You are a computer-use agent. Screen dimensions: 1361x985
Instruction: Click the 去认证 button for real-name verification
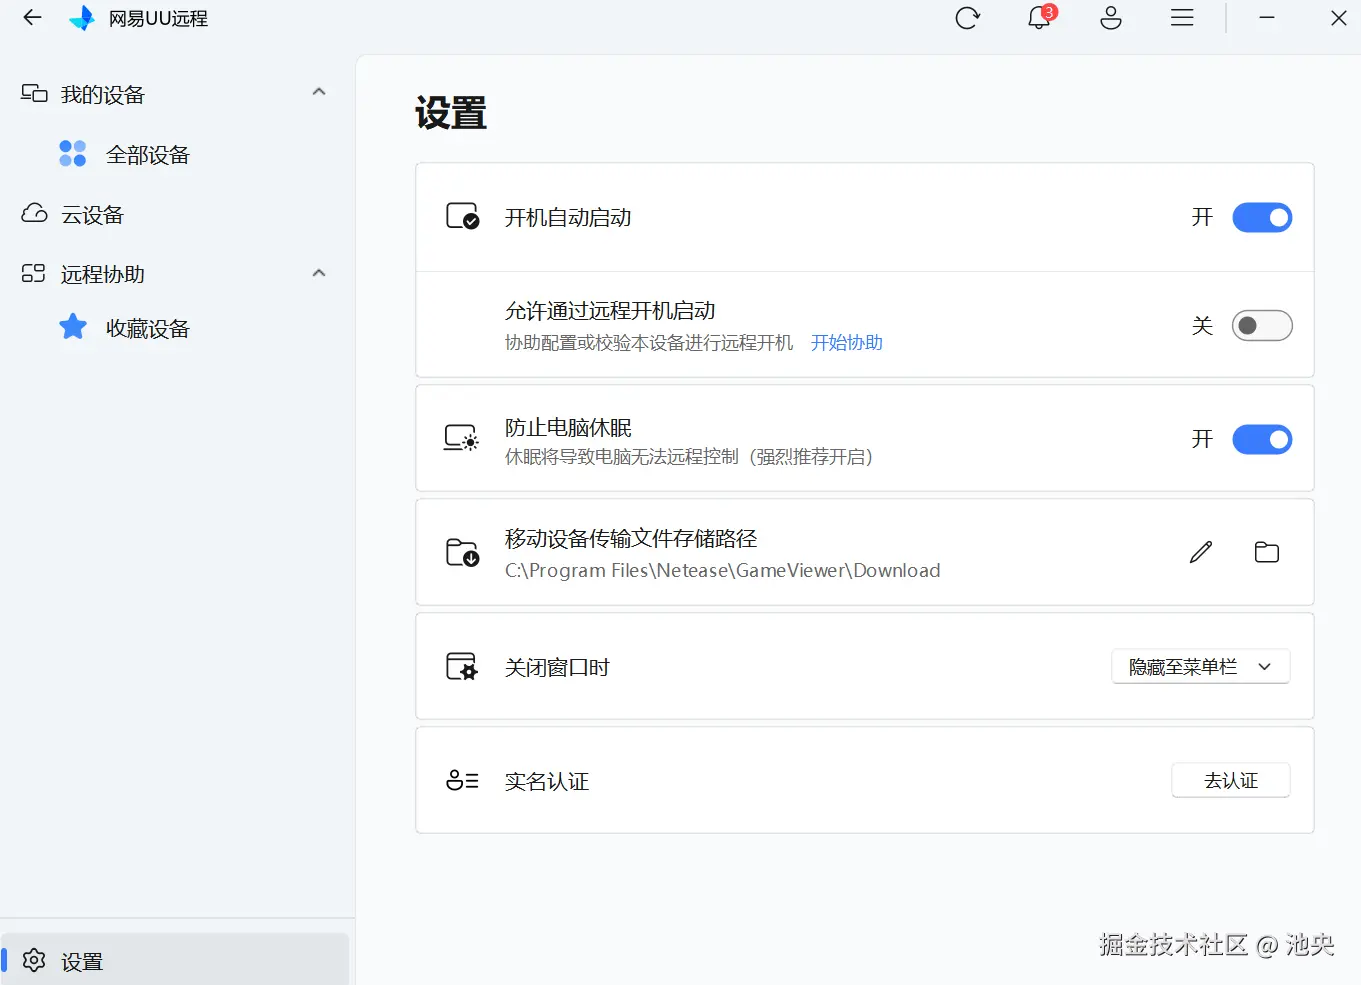[x=1230, y=780]
